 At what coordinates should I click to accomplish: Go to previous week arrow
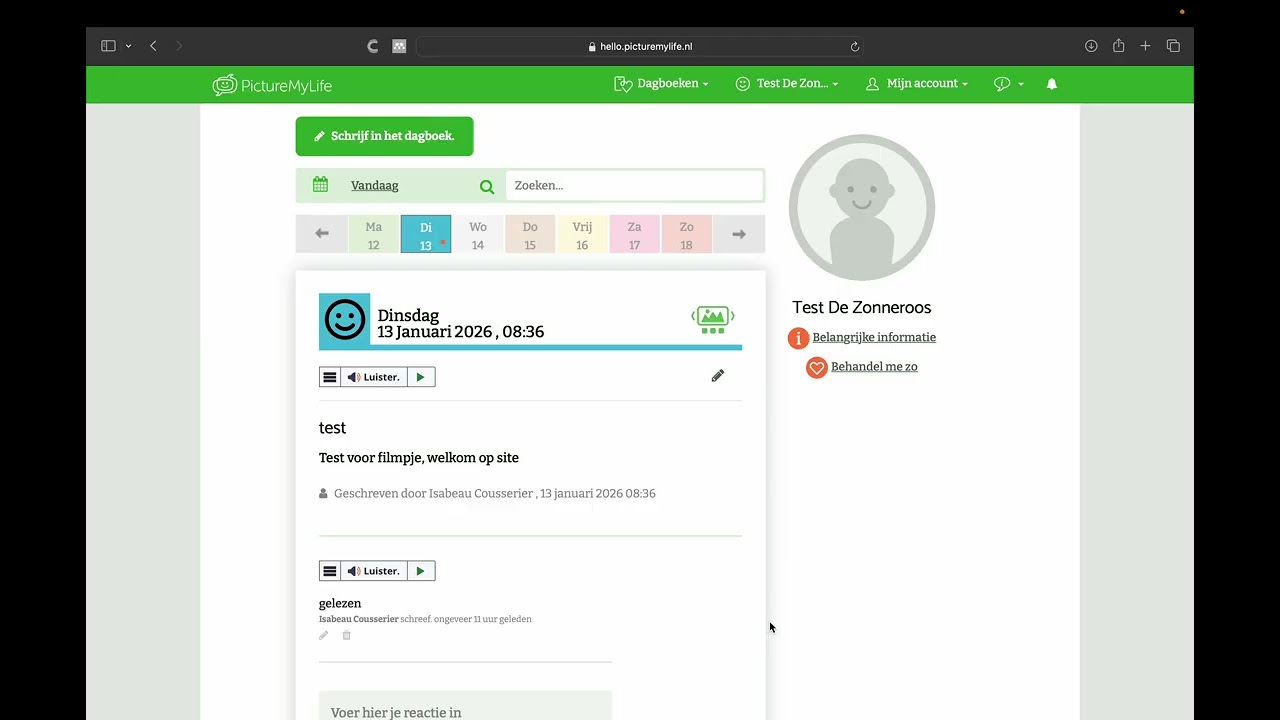[x=322, y=234]
